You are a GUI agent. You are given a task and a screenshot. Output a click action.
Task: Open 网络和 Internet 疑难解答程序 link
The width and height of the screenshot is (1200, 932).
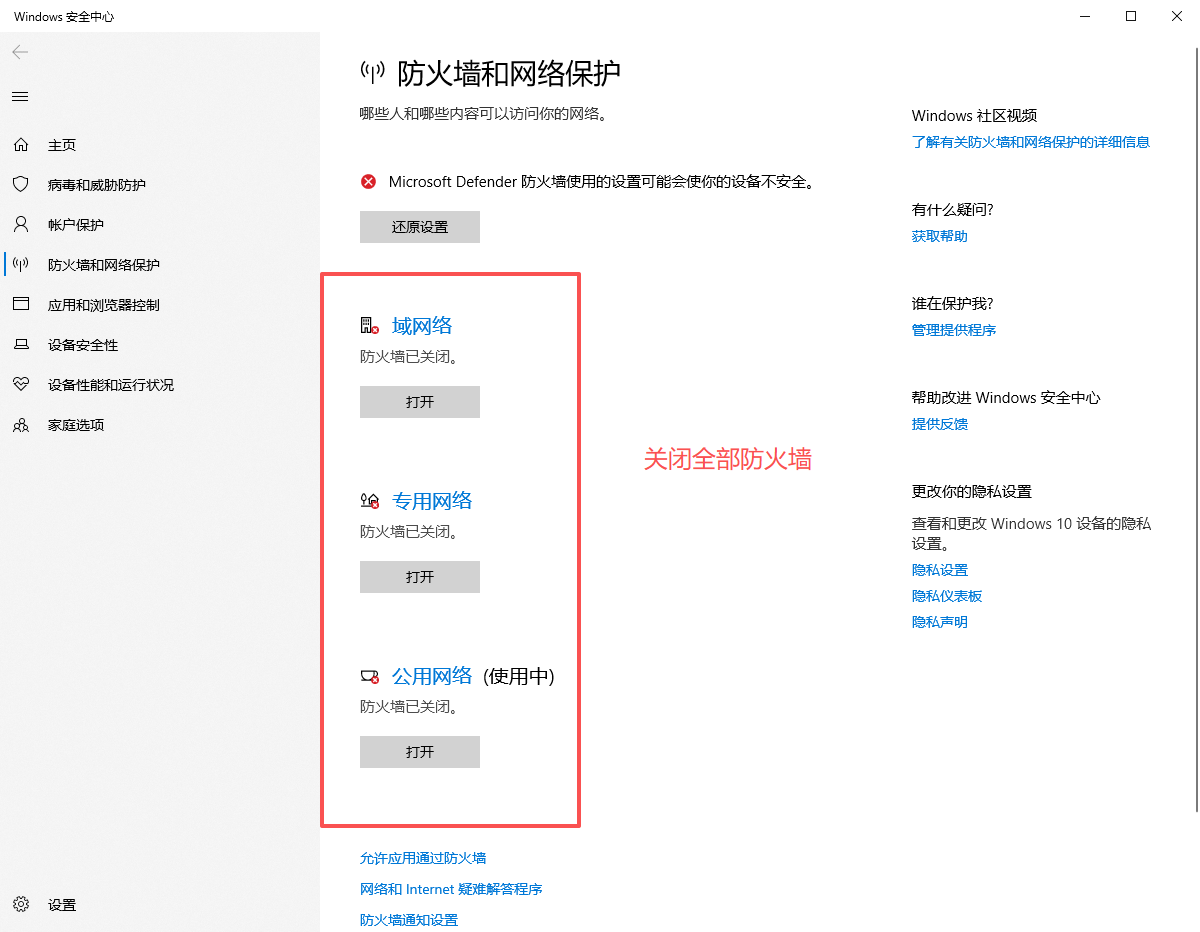451,889
